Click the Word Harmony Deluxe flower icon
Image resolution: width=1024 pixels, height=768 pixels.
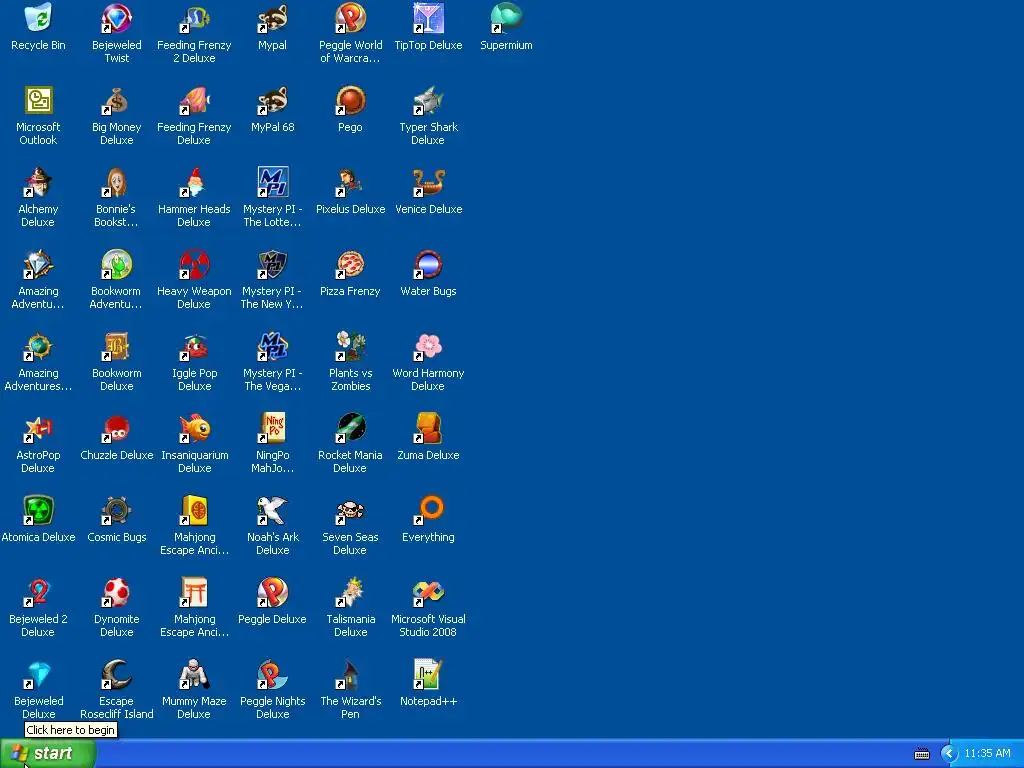pos(428,346)
